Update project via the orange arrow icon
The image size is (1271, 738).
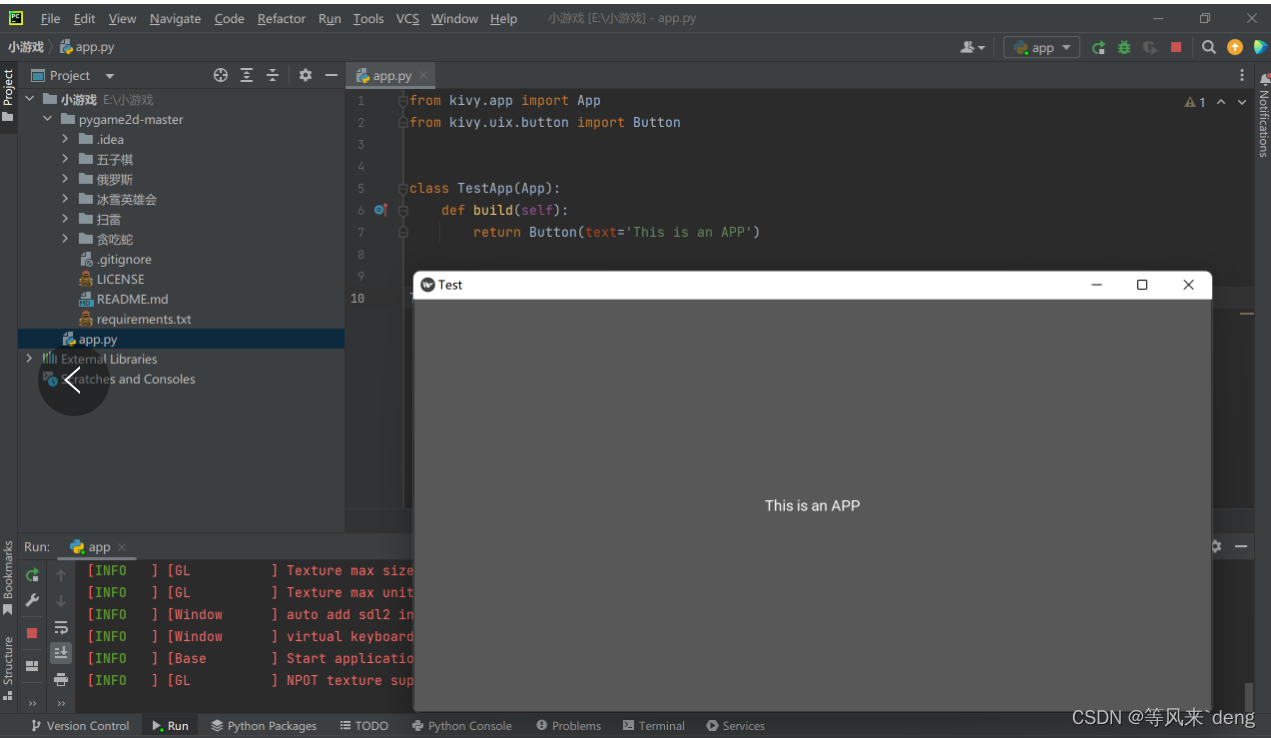coord(1233,47)
